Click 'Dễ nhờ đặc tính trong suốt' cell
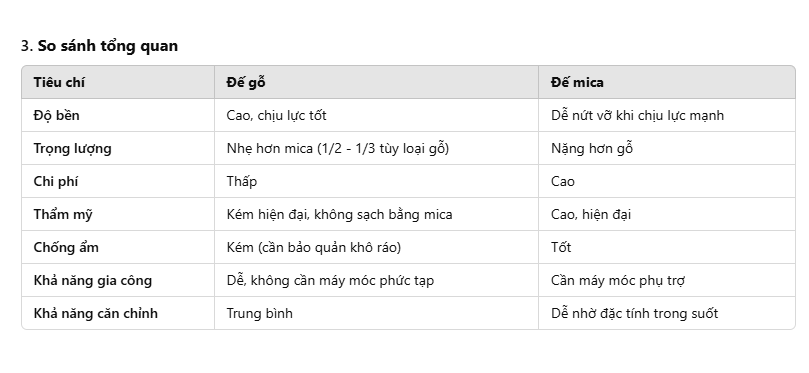Image resolution: width=809 pixels, height=373 pixels. [634, 314]
